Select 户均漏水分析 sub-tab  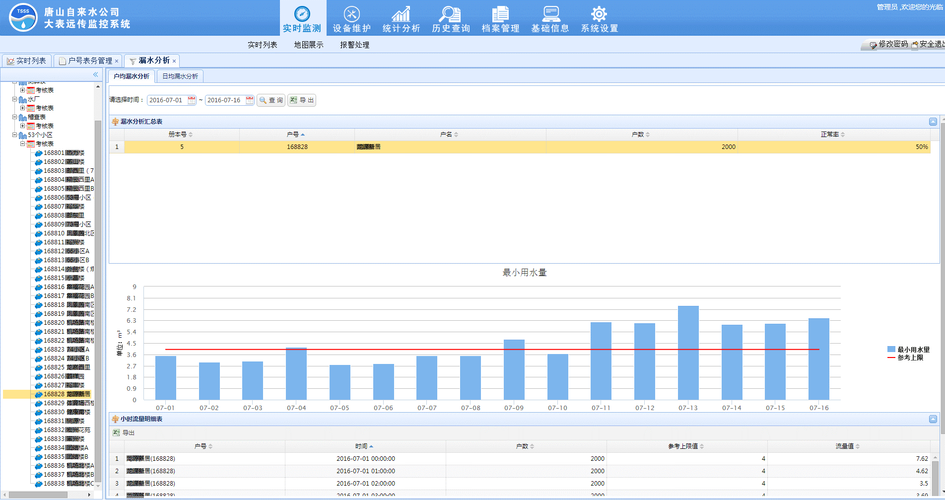pos(131,77)
